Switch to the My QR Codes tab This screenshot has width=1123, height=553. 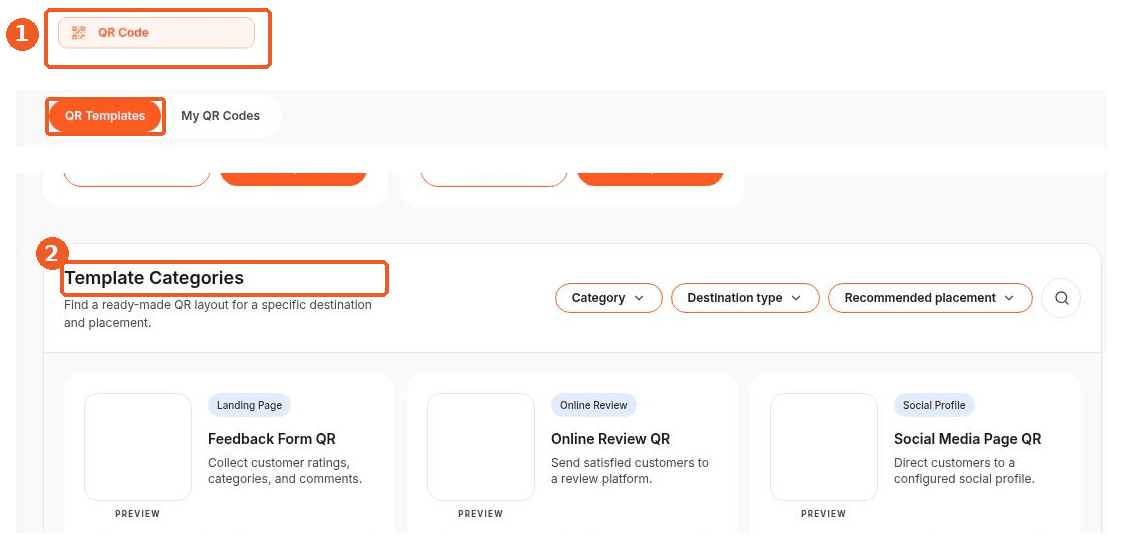221,116
